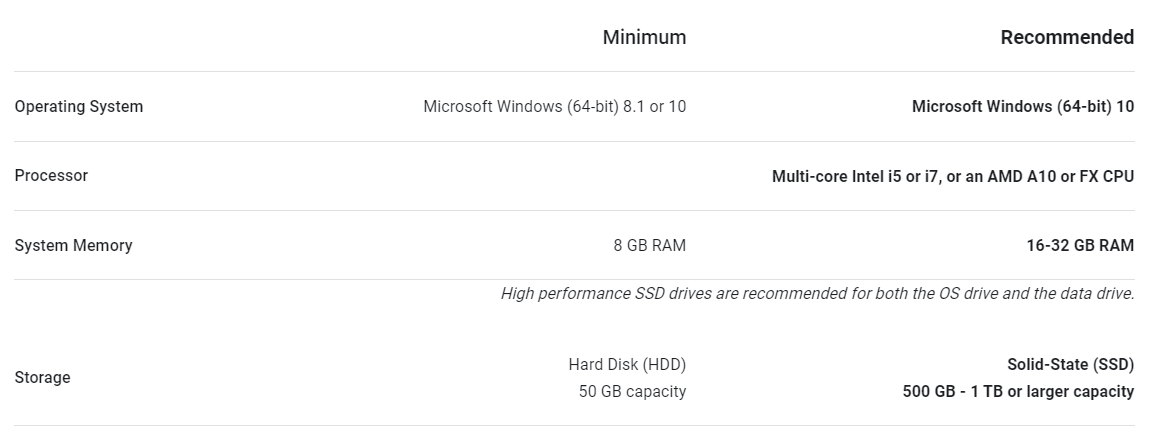
Task: Click 500 GB - 1 TB or larger capacity
Action: point(1018,391)
